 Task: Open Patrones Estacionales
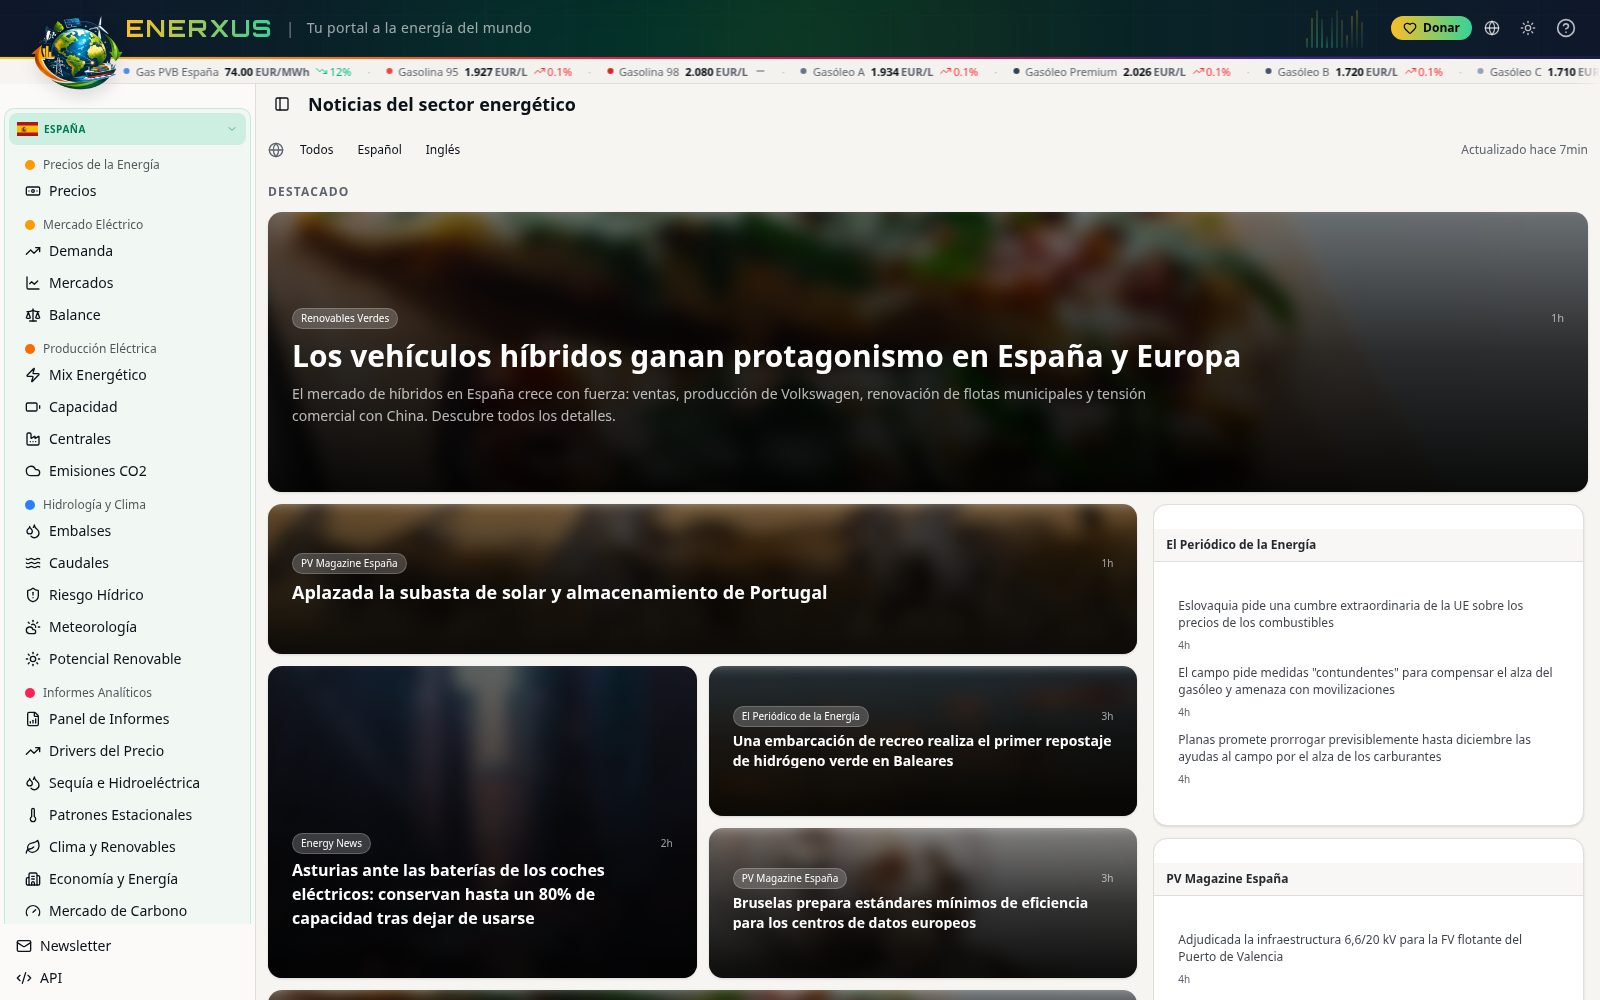127,815
